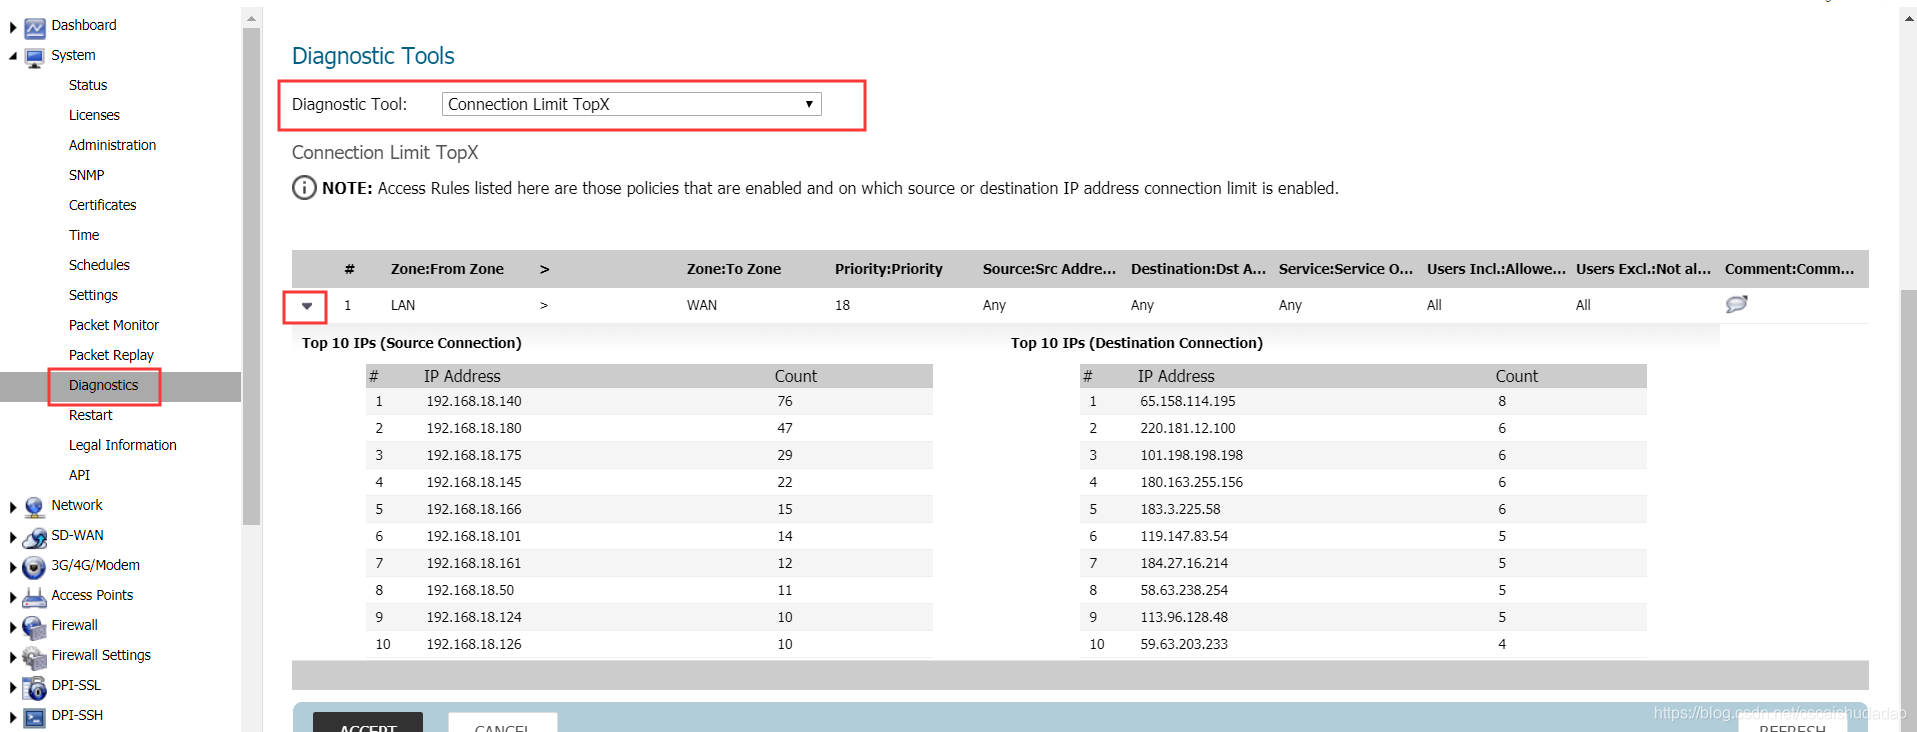Click the WAN to-zone cell
The height and width of the screenshot is (732, 1917).
tap(702, 305)
